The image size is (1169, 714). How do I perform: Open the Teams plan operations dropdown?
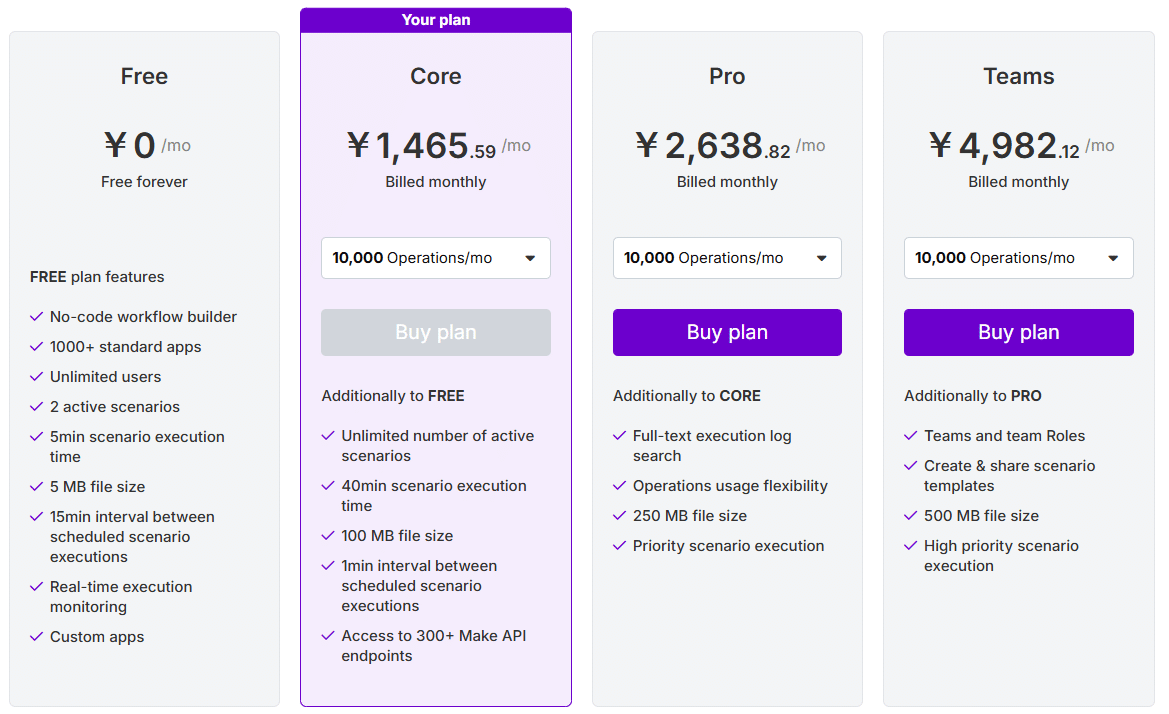(x=1018, y=258)
